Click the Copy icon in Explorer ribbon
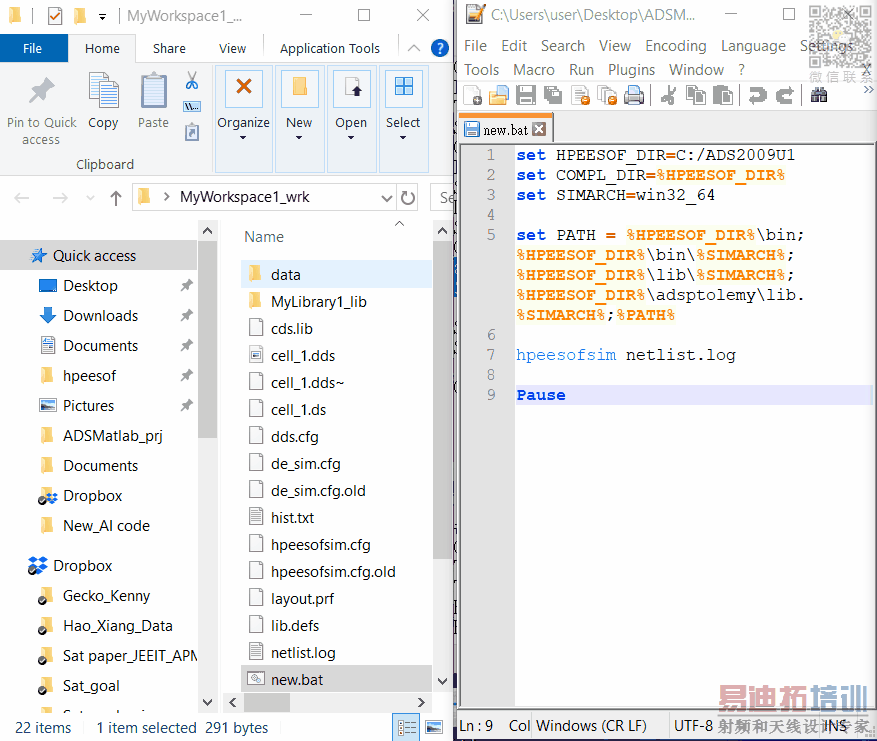This screenshot has height=741, width=877. tap(103, 101)
